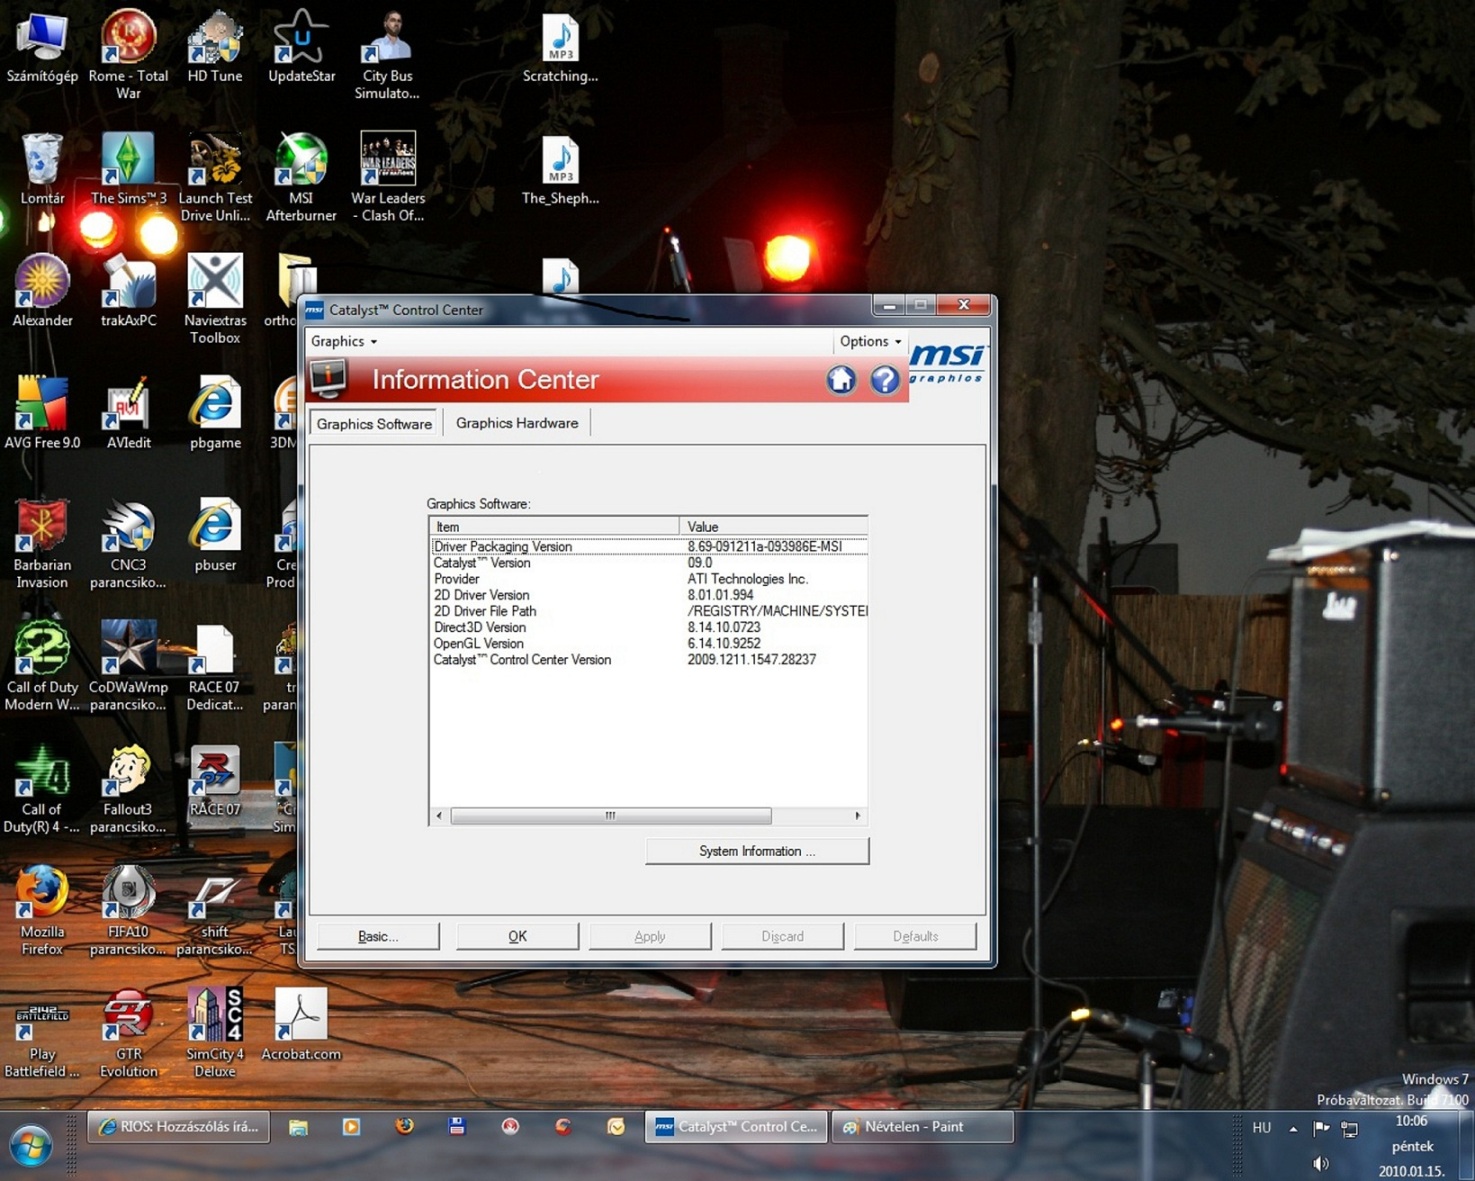Switch to the Graphics Hardware tab
Screen dimensions: 1475x1181
pos(517,423)
